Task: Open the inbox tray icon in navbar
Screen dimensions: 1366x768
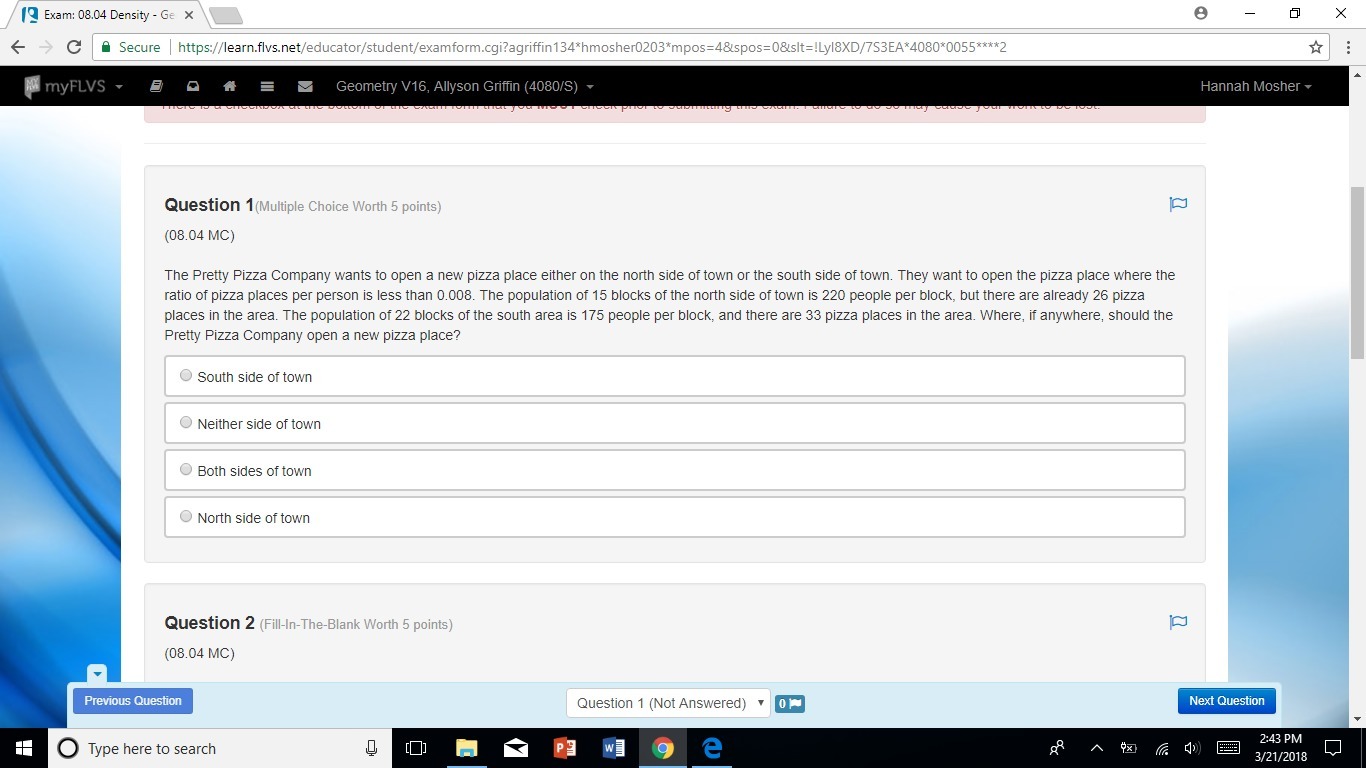Action: (193, 86)
